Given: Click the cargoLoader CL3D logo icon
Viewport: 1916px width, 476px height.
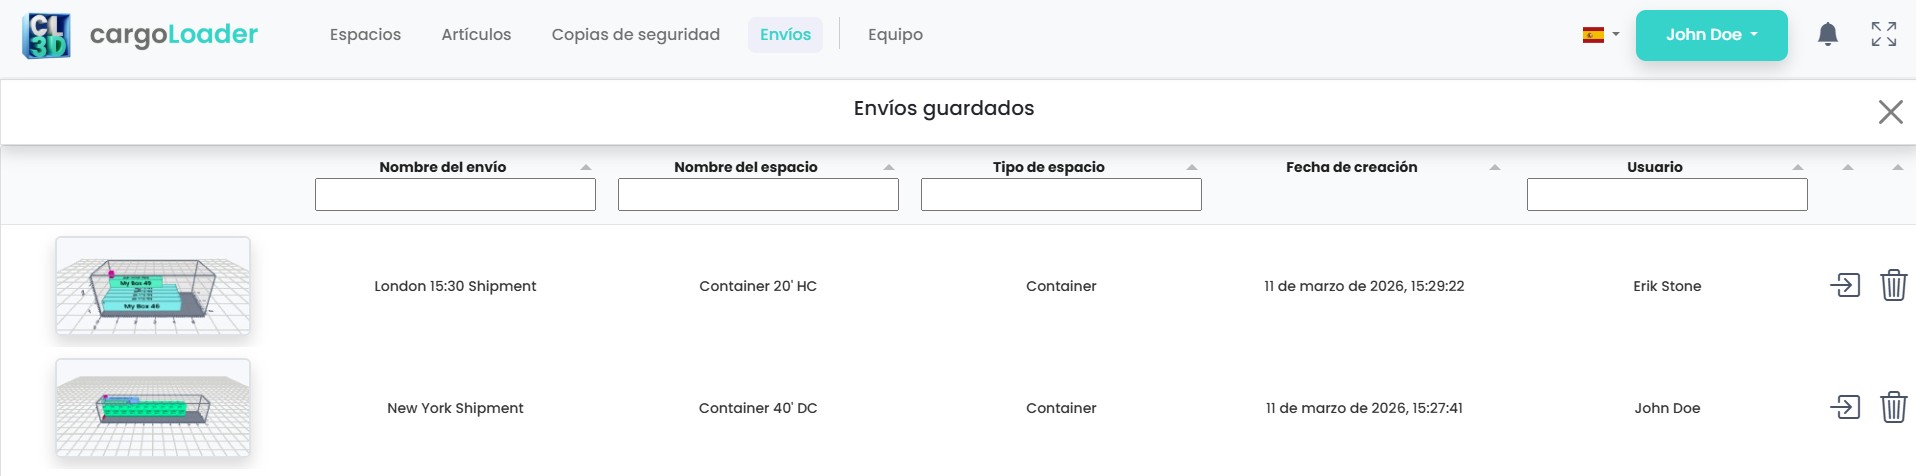Looking at the screenshot, I should coord(46,36).
